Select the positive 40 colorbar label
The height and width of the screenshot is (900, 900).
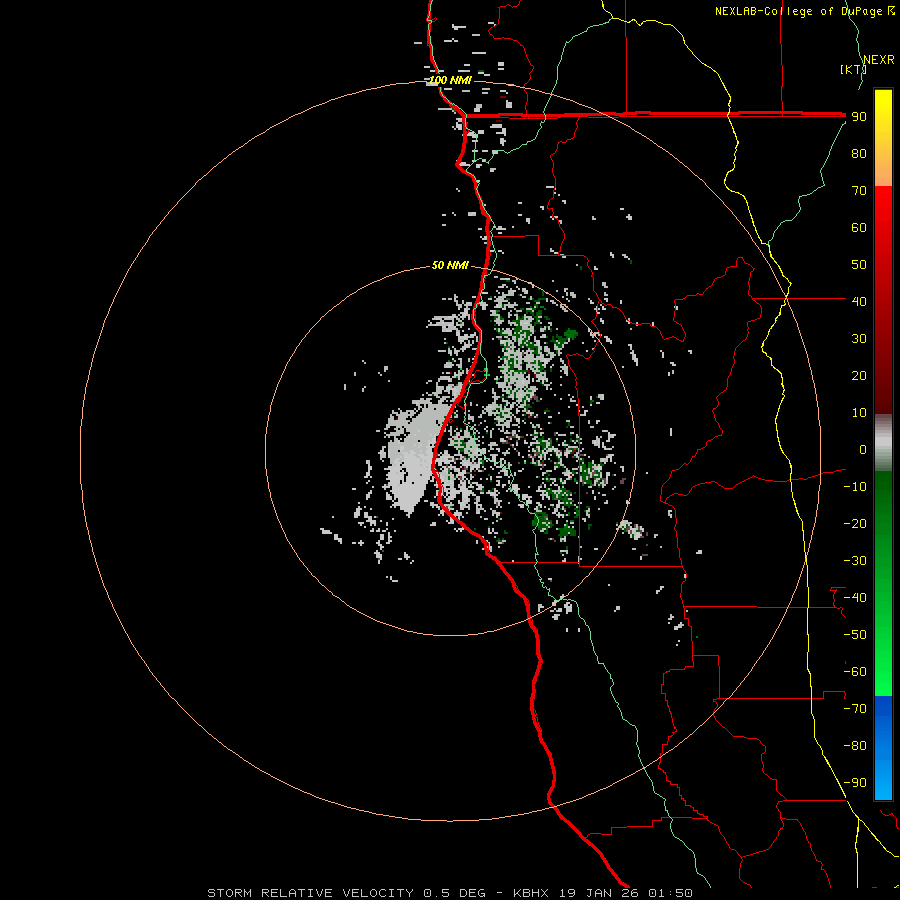(x=859, y=301)
